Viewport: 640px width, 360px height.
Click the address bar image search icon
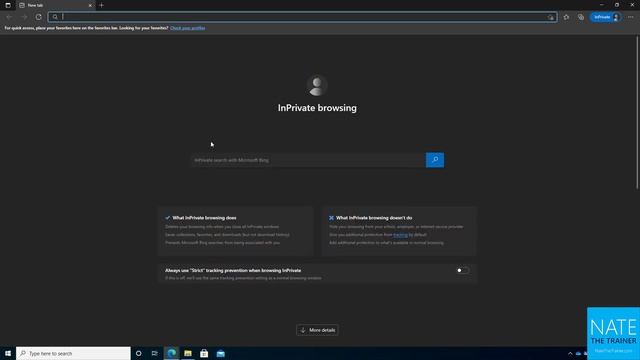point(551,17)
